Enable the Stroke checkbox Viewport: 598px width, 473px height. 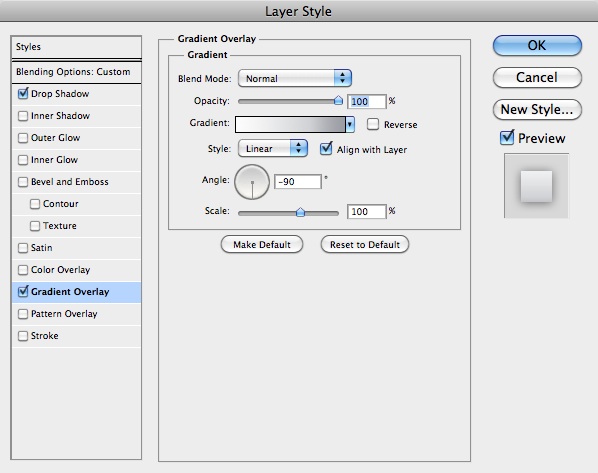[23, 336]
